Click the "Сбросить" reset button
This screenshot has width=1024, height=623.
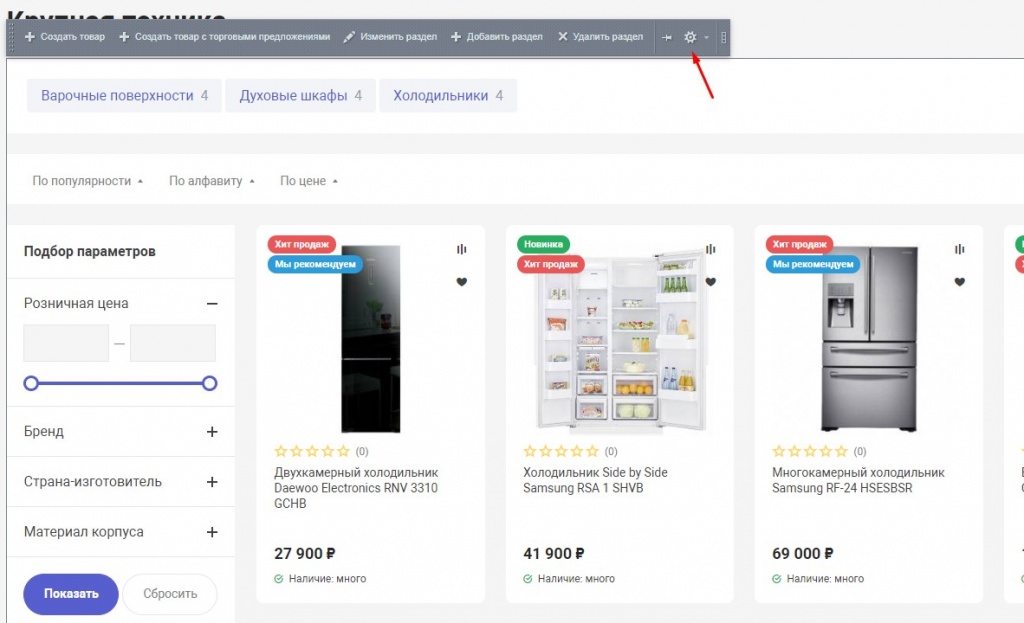tap(170, 594)
